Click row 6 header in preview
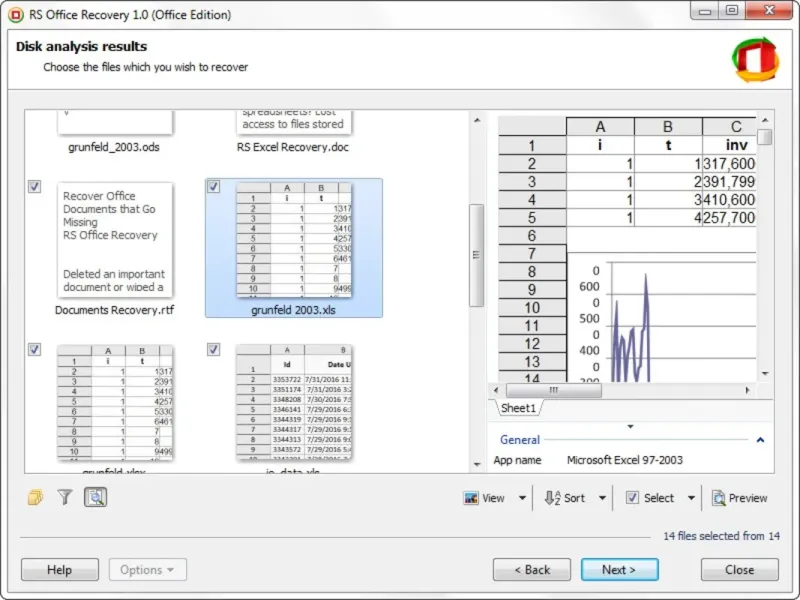Screen dimensions: 800x600 (532, 236)
